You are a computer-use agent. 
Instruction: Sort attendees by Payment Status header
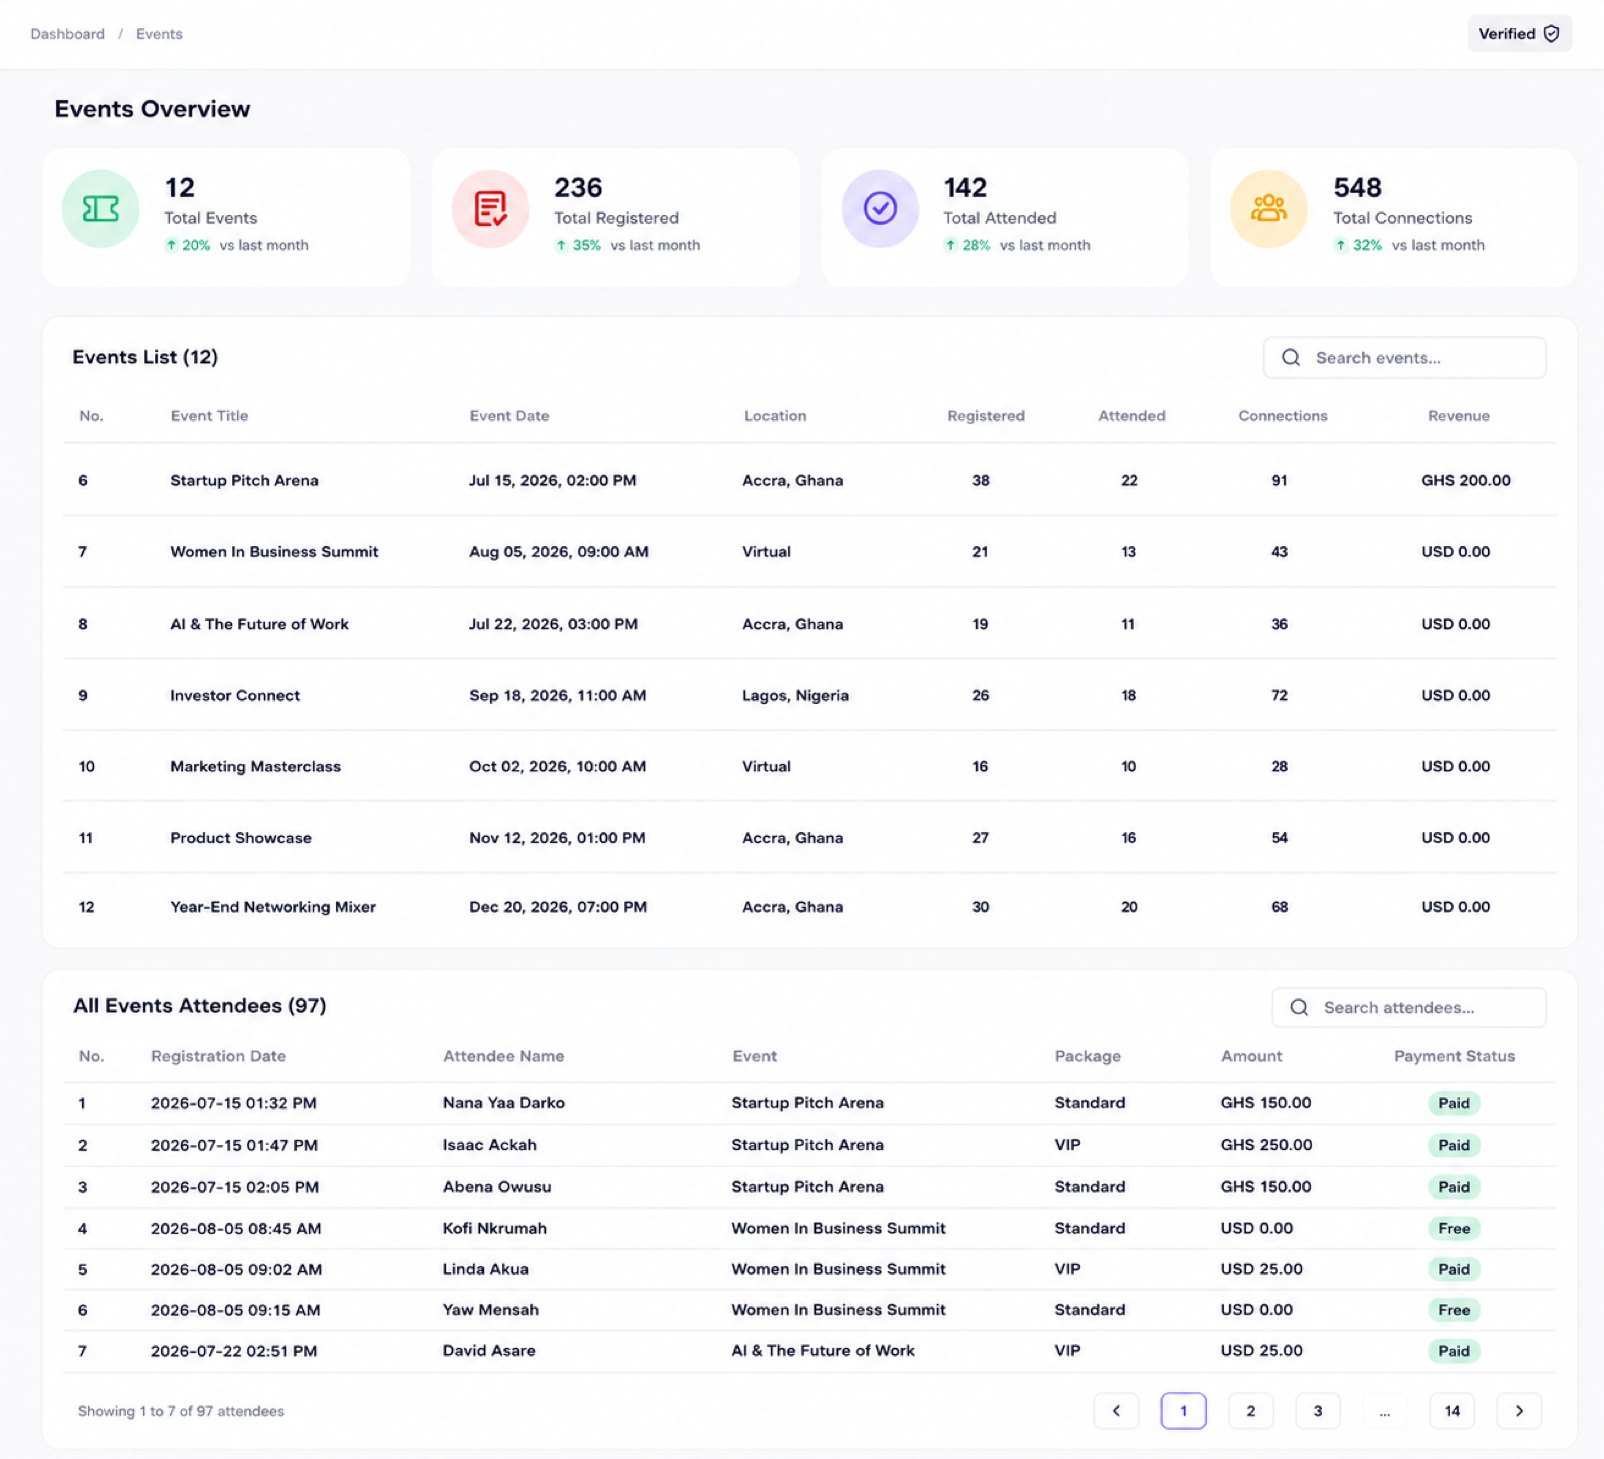click(1454, 1056)
